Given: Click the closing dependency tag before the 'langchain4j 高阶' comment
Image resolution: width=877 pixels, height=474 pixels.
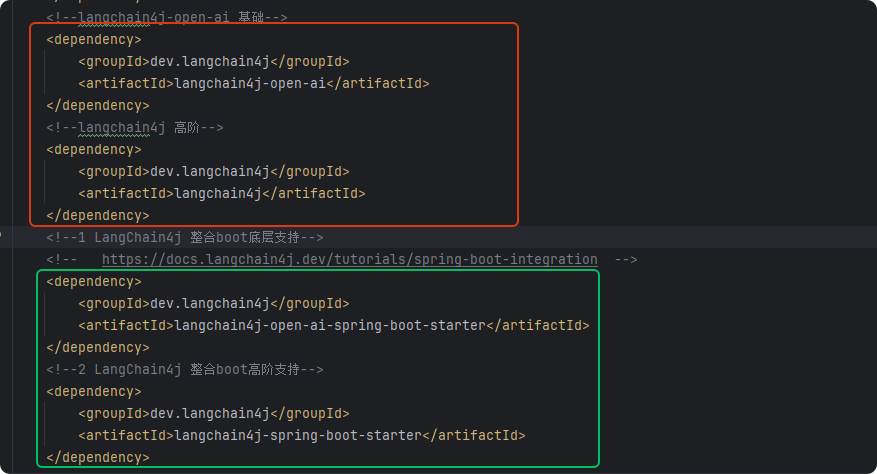Looking at the screenshot, I should pyautogui.click(x=98, y=105).
